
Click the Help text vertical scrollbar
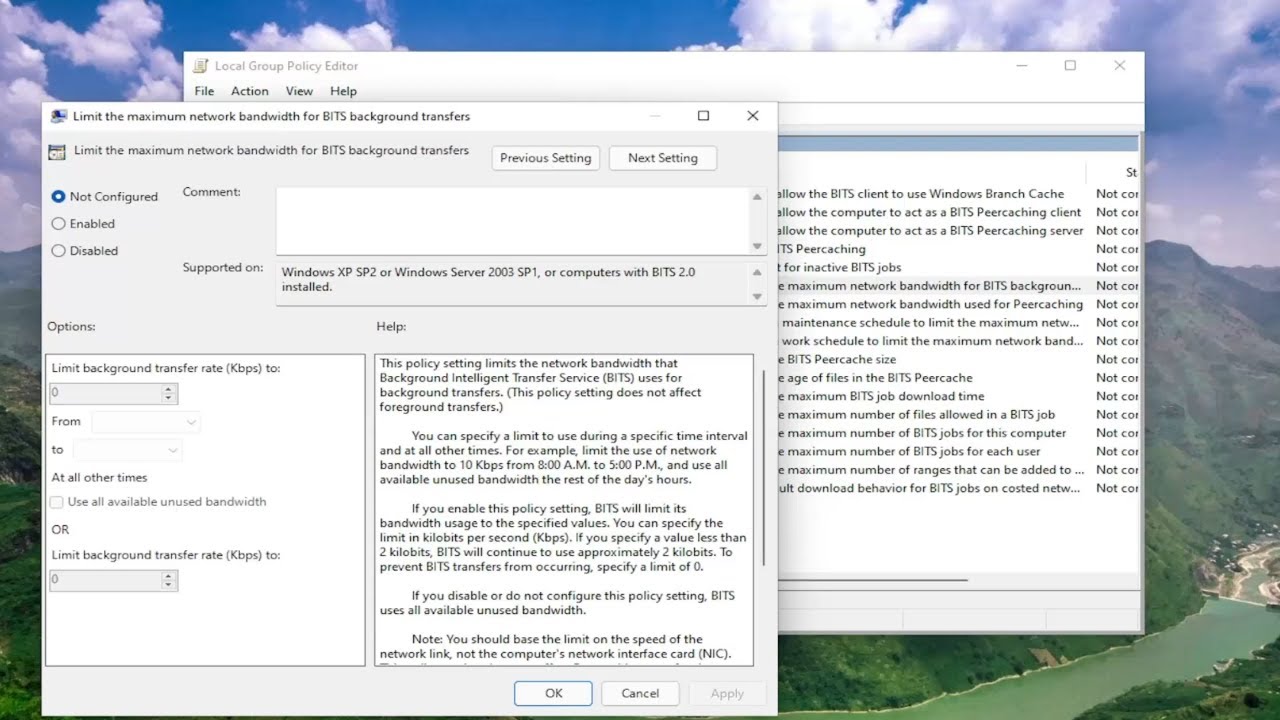(x=764, y=467)
